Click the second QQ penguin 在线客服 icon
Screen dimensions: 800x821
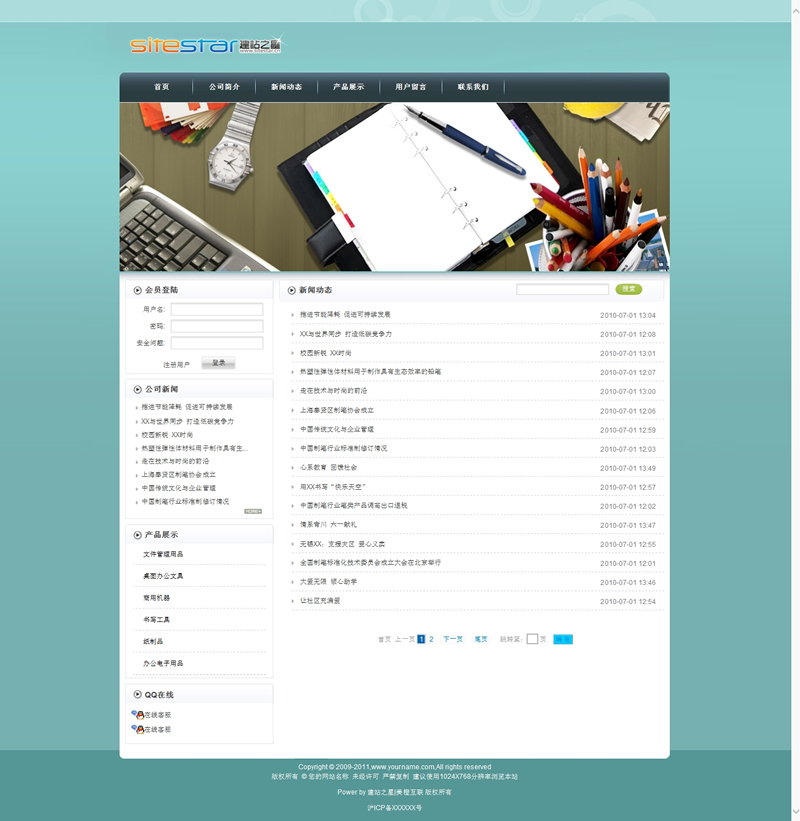(x=138, y=729)
